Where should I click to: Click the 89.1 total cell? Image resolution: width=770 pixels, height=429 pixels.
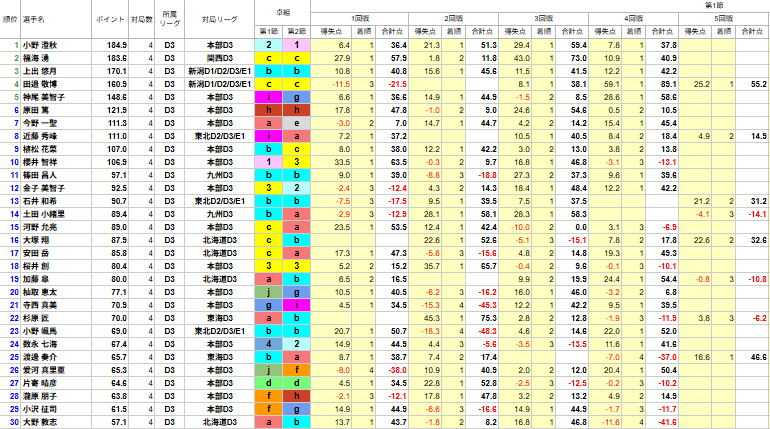click(662, 84)
